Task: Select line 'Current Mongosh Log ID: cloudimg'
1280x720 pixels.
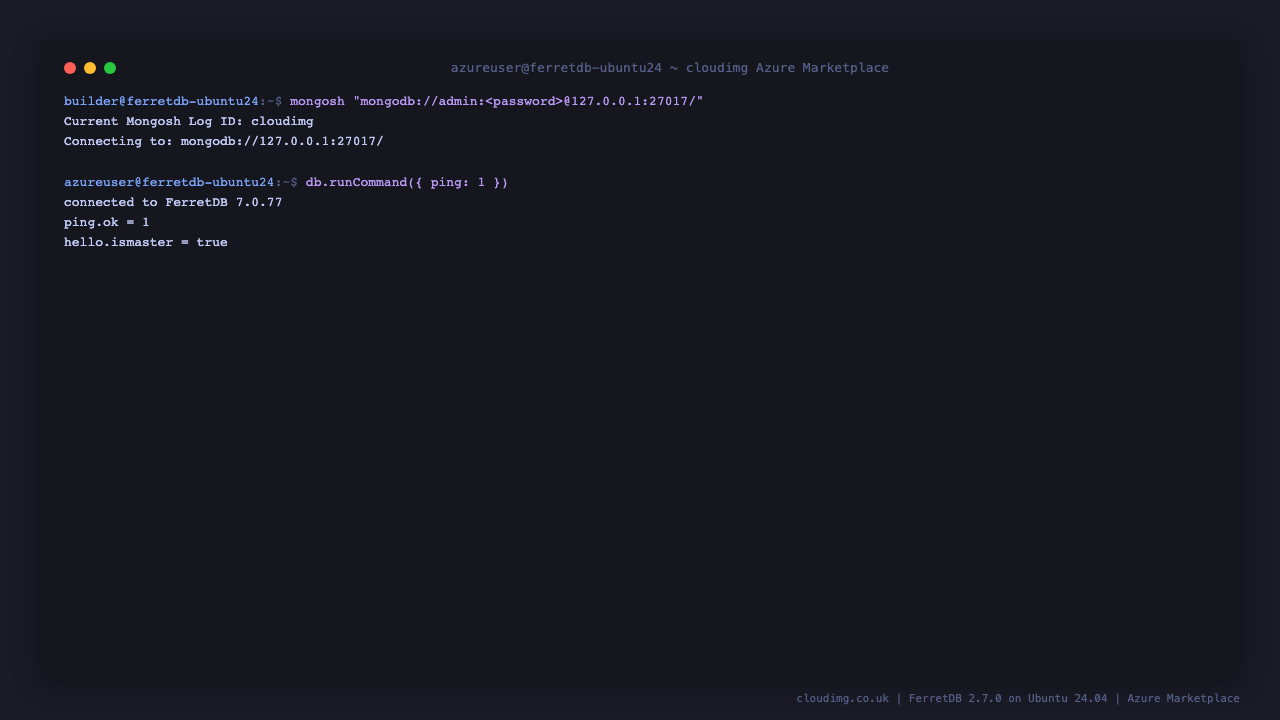Action: click(x=189, y=121)
